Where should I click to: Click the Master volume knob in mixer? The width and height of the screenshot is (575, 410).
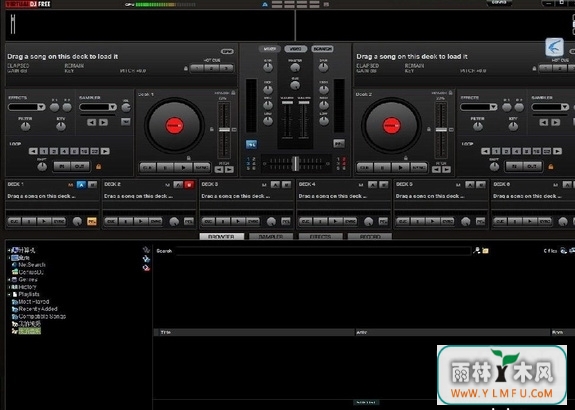[295, 68]
